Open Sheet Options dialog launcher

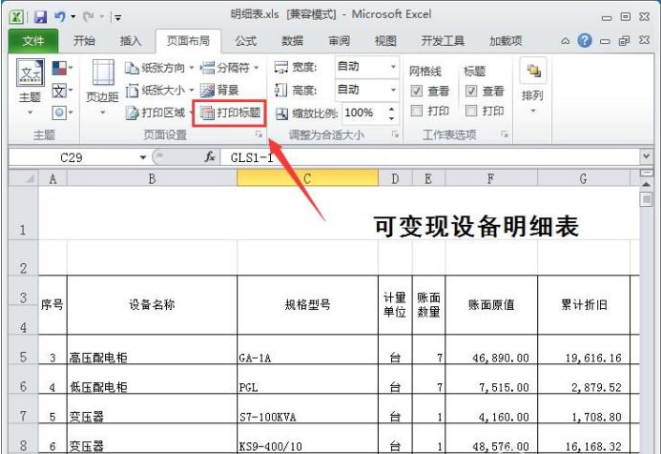click(x=504, y=134)
